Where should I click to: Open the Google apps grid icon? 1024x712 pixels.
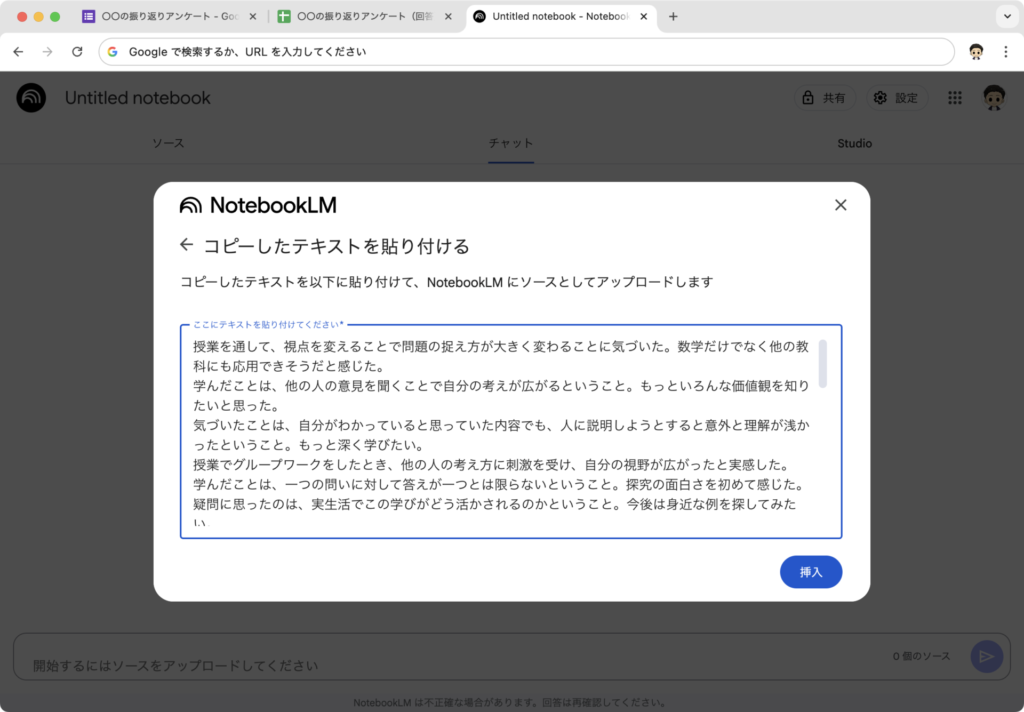click(x=955, y=98)
